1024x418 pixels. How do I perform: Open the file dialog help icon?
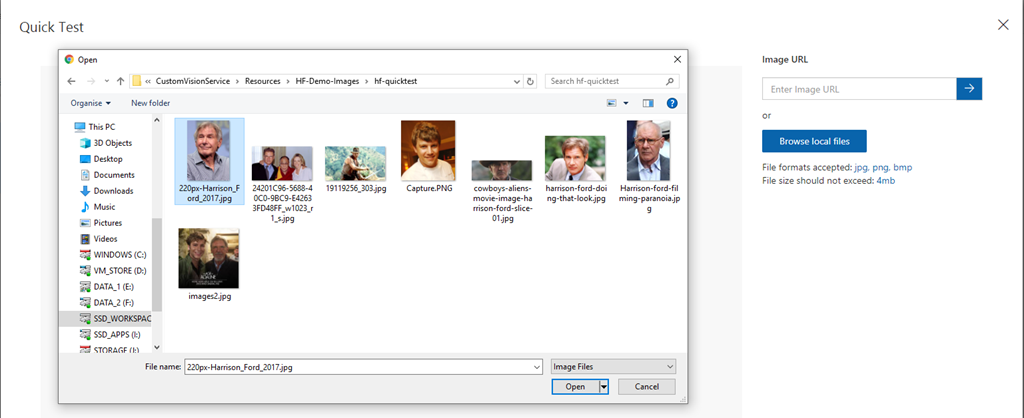[672, 103]
